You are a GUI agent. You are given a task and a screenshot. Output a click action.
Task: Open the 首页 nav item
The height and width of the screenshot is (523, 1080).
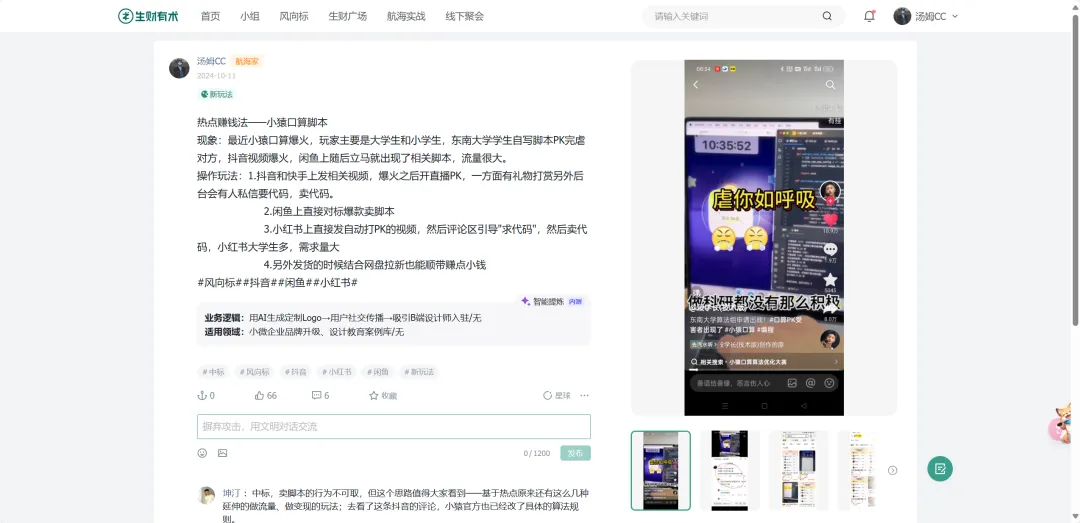point(210,16)
